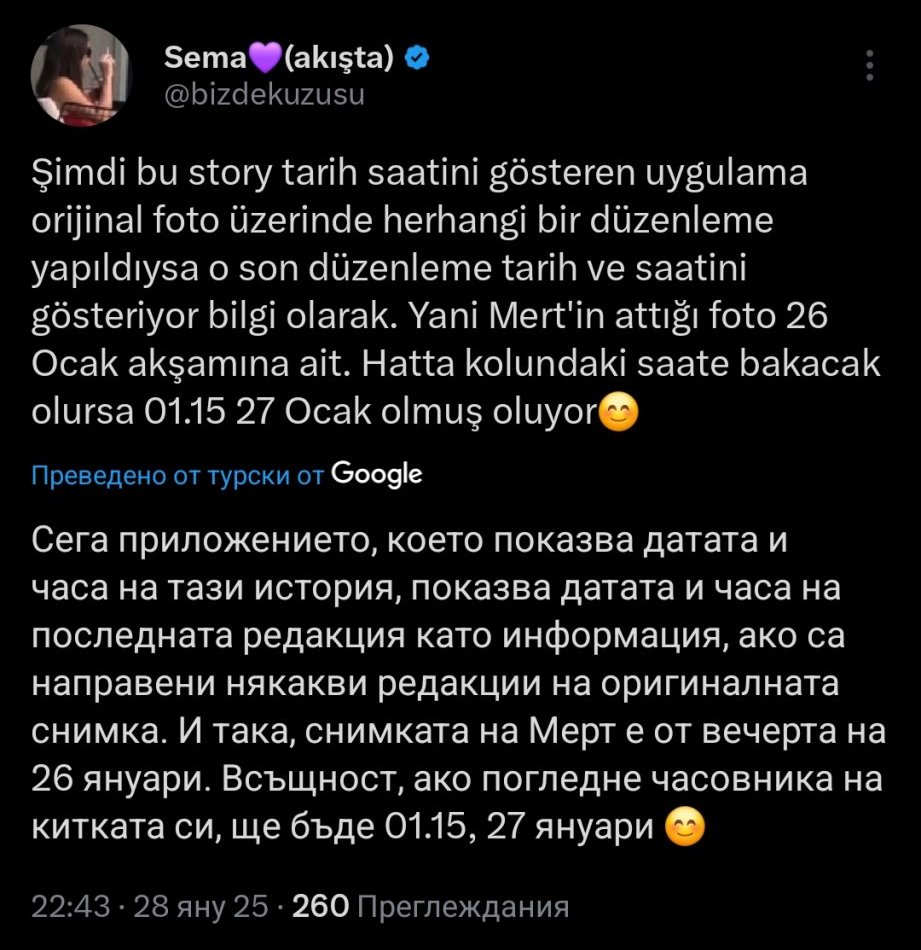The width and height of the screenshot is (921, 950).
Task: Click the tweet date "28 яну 25"
Action: (x=201, y=907)
